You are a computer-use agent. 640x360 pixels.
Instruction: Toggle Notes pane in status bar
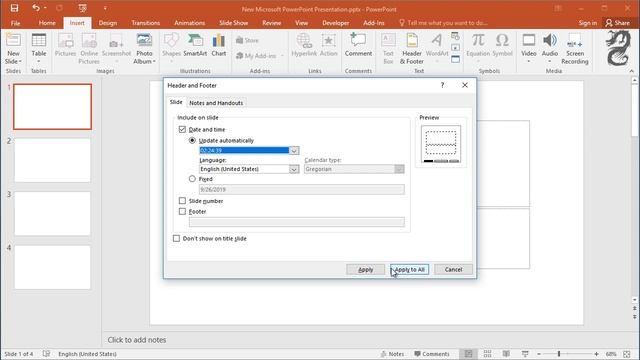pyautogui.click(x=392, y=354)
